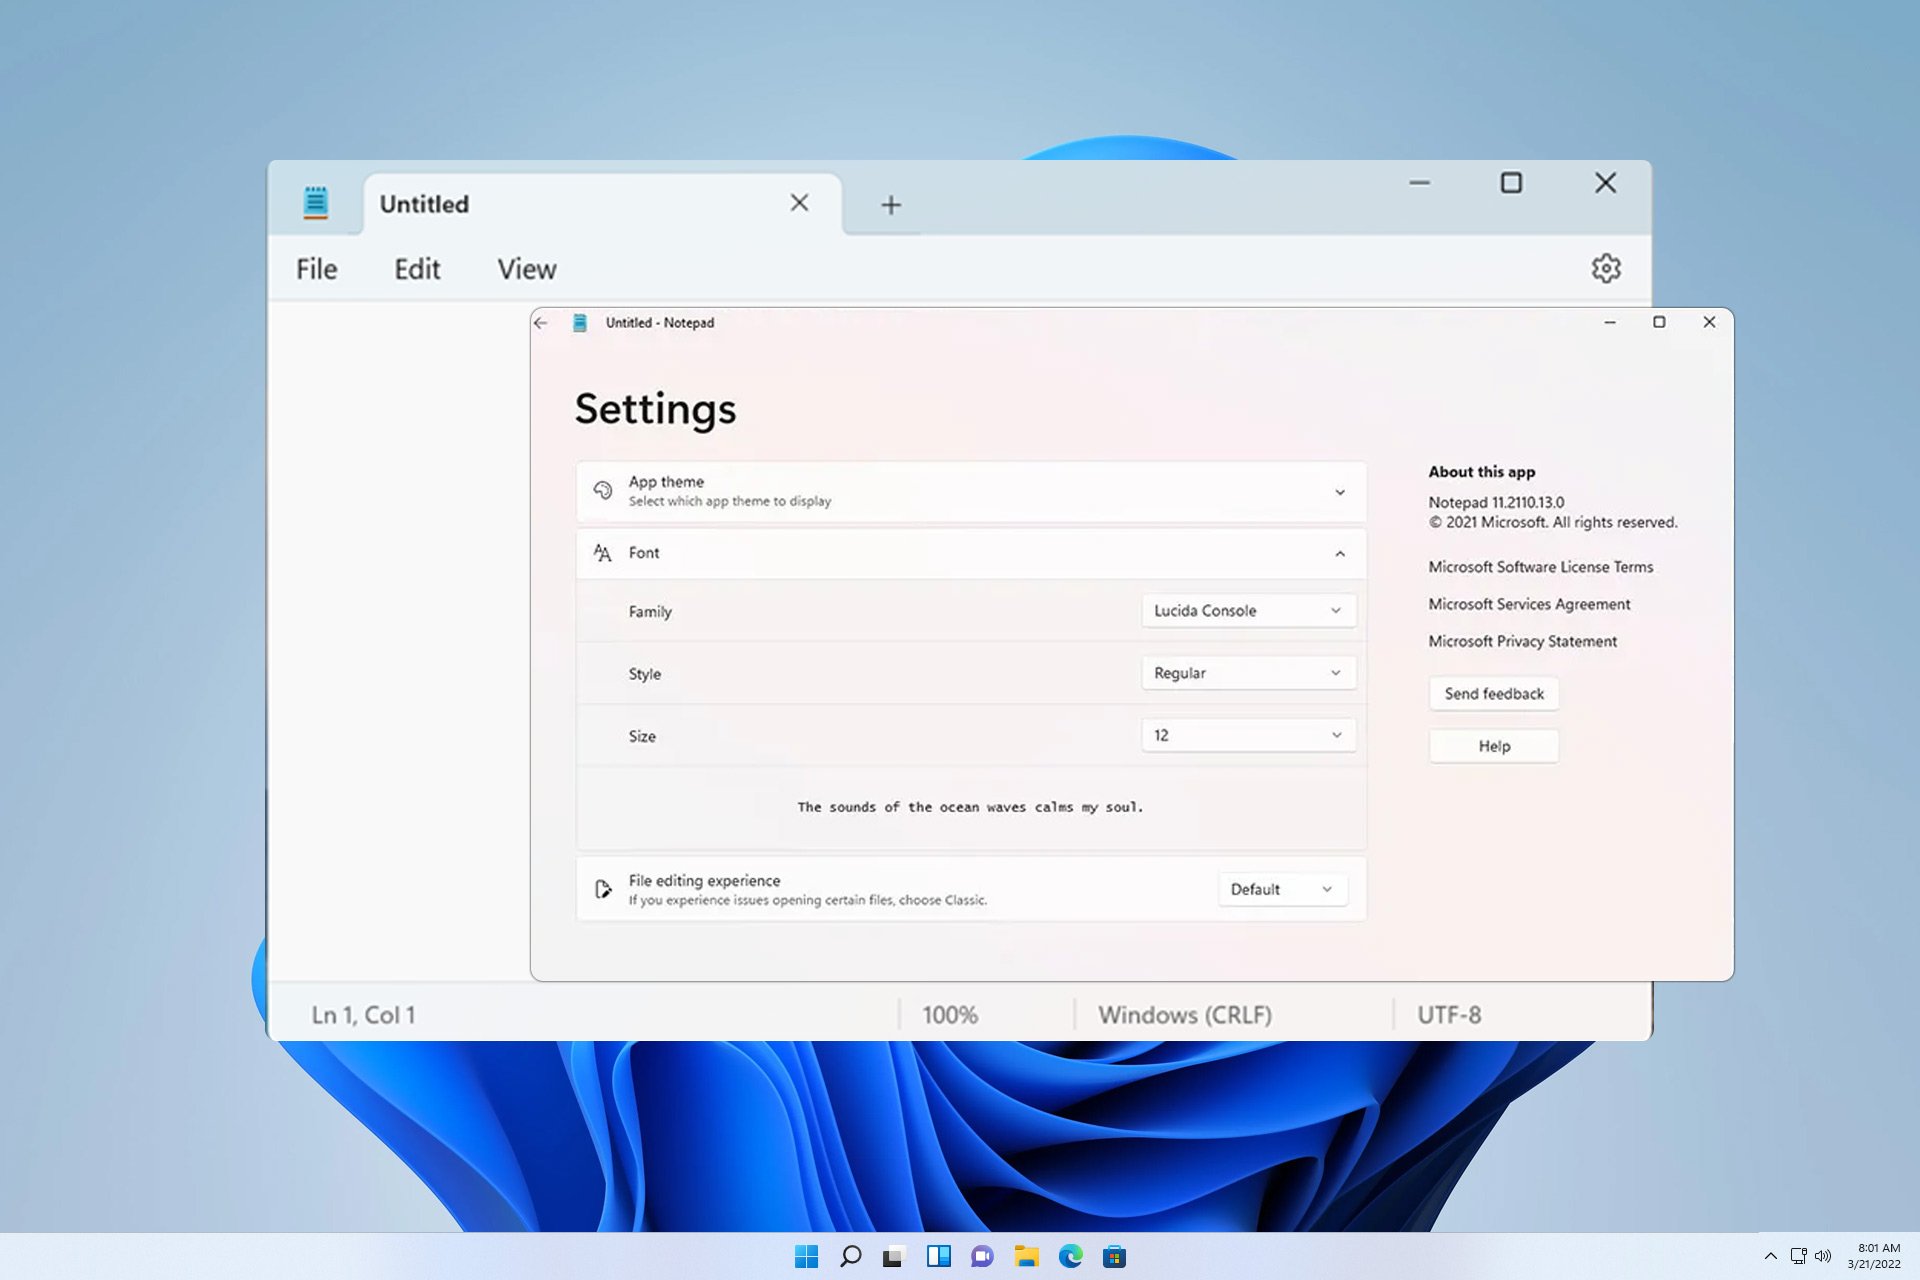Open the Edit menu in Notepad
1920x1280 pixels.
[415, 268]
